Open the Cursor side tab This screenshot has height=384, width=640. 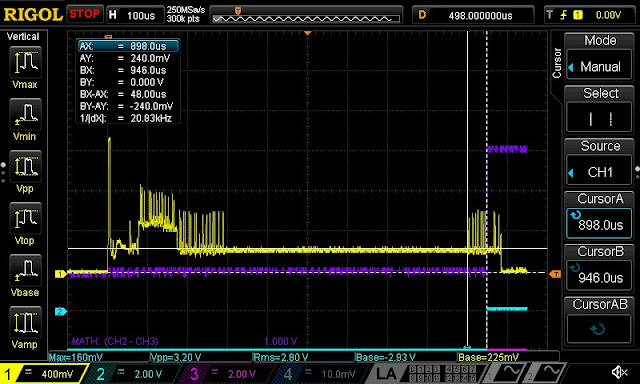557,63
